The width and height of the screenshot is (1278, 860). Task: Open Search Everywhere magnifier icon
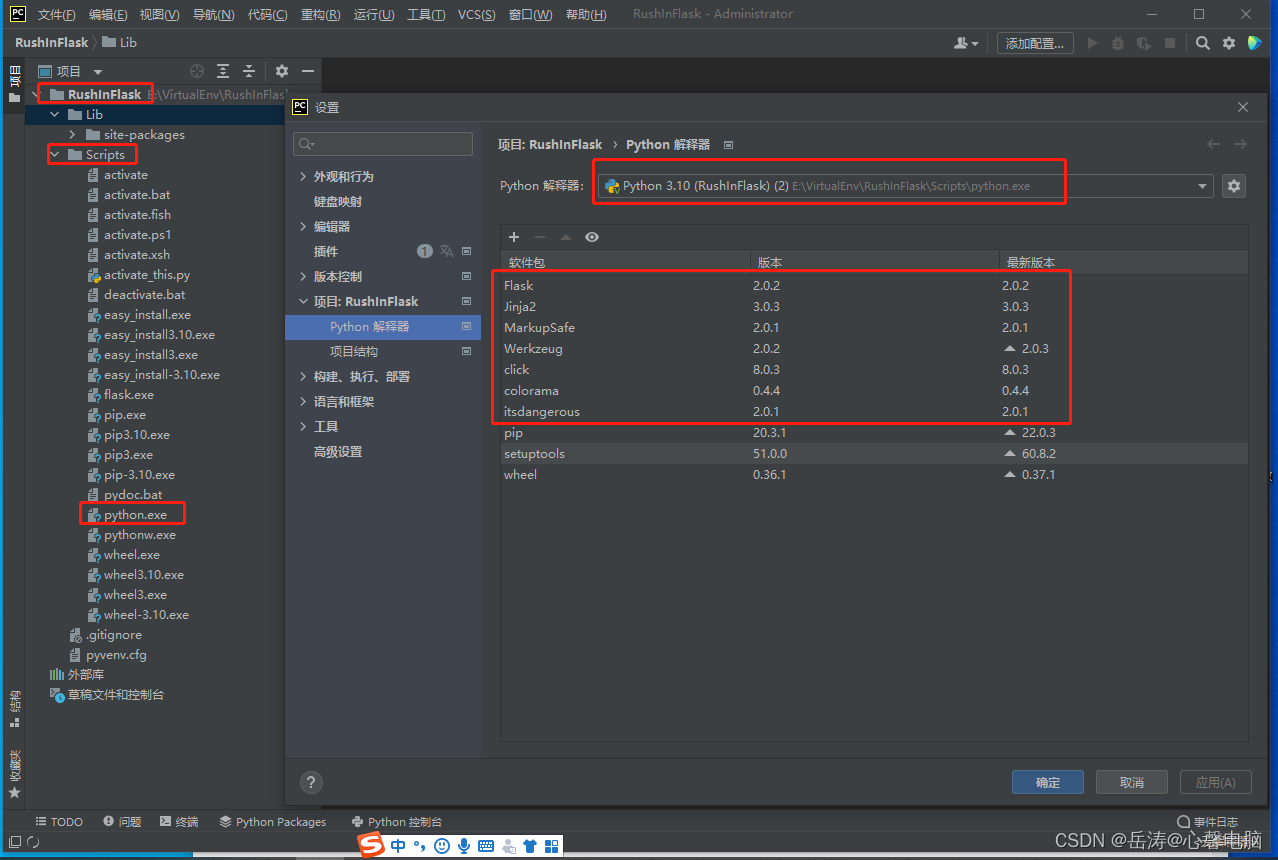(x=1203, y=43)
